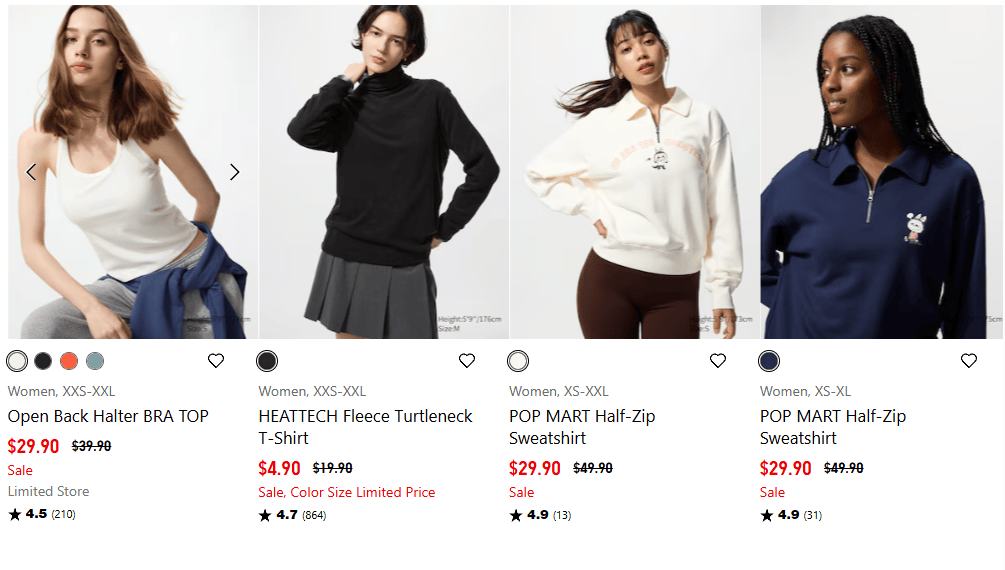The height and width of the screenshot is (570, 1005).
Task: Open the cream POP MART sweatshirt photo
Action: [635, 172]
